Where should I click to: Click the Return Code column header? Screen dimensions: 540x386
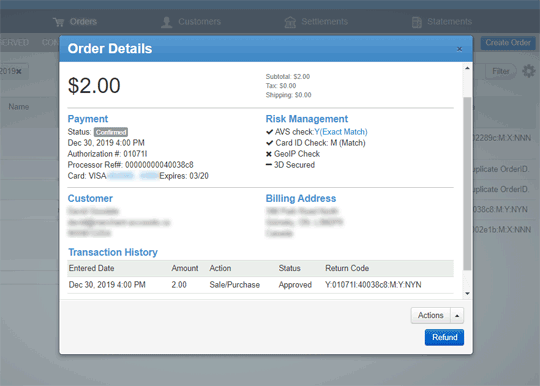pyautogui.click(x=347, y=268)
